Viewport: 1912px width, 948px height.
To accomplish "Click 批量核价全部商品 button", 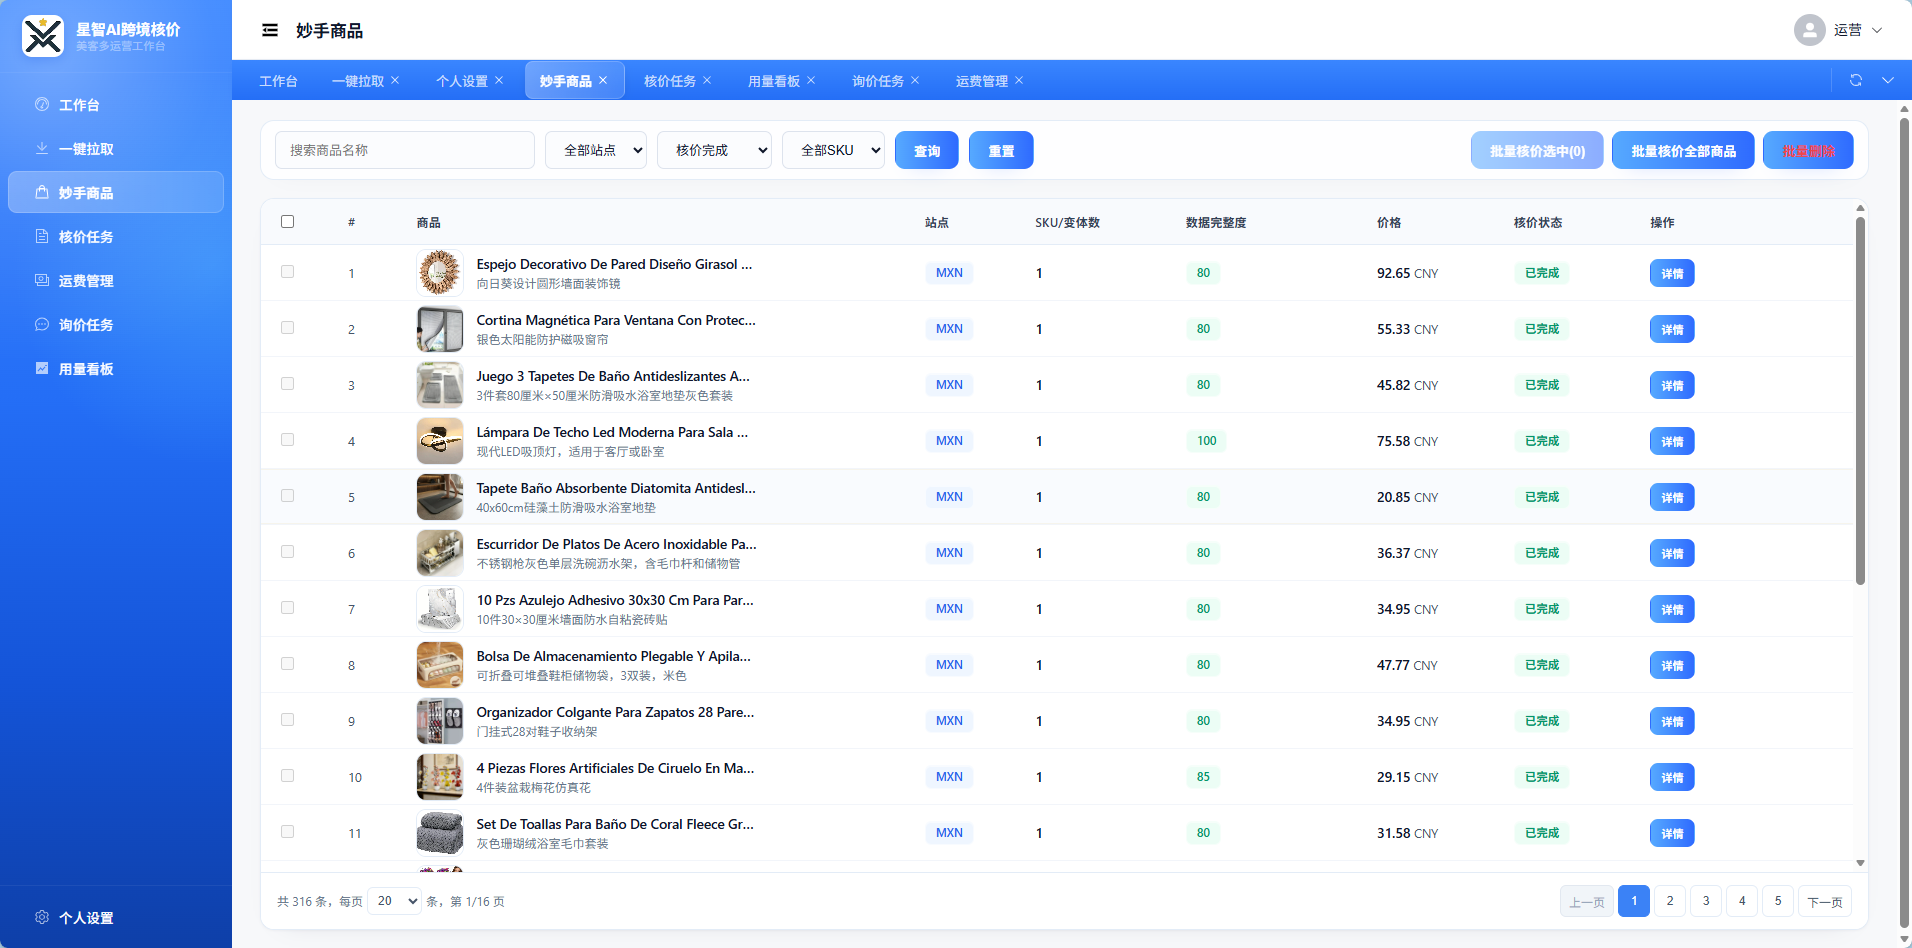I will coord(1683,150).
